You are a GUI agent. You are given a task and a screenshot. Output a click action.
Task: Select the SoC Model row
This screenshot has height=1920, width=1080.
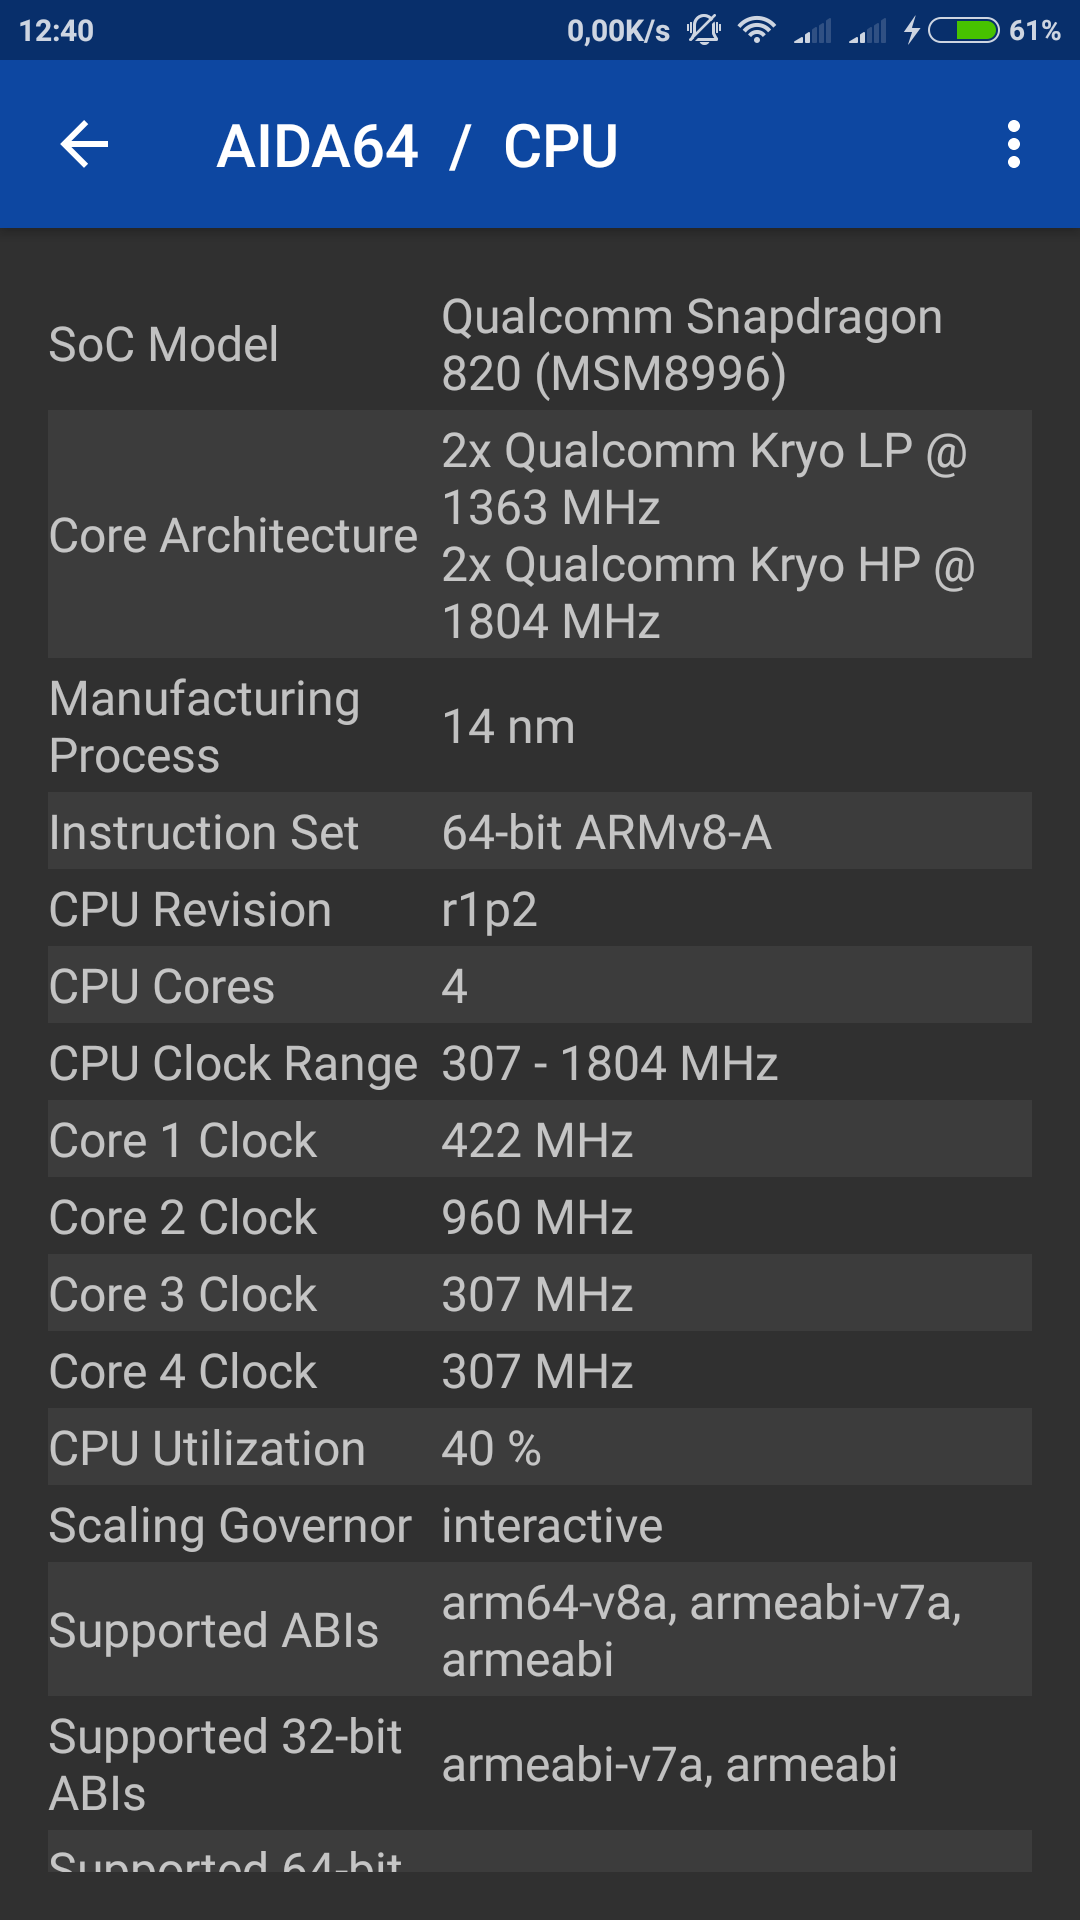pyautogui.click(x=540, y=345)
